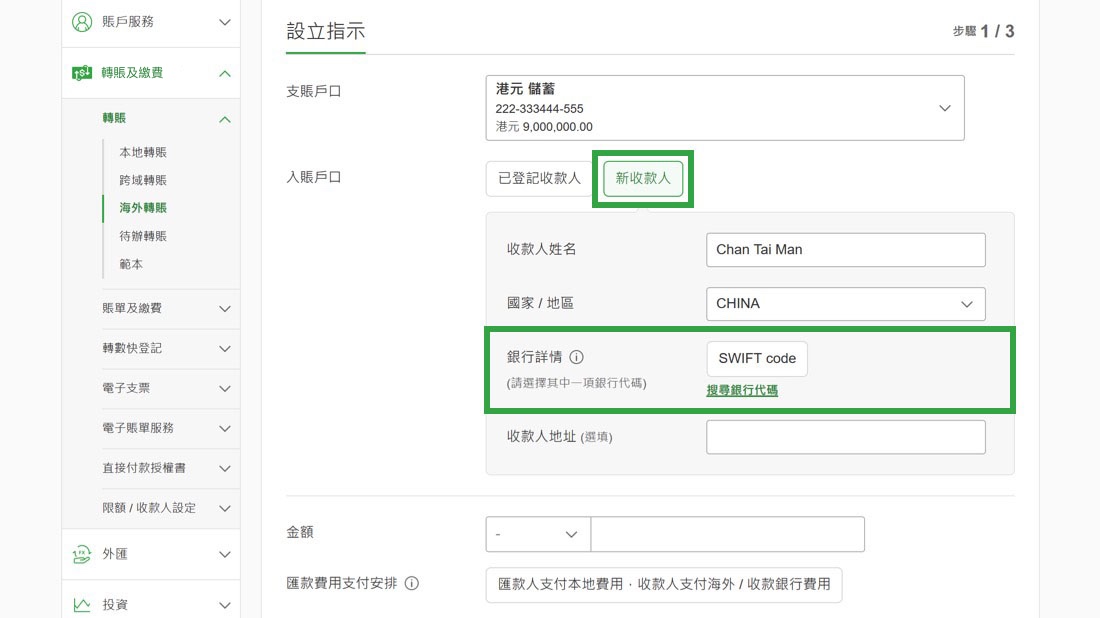Image resolution: width=1100 pixels, height=618 pixels.
Task: Click info icon beside 銀行詳情
Action: click(577, 357)
